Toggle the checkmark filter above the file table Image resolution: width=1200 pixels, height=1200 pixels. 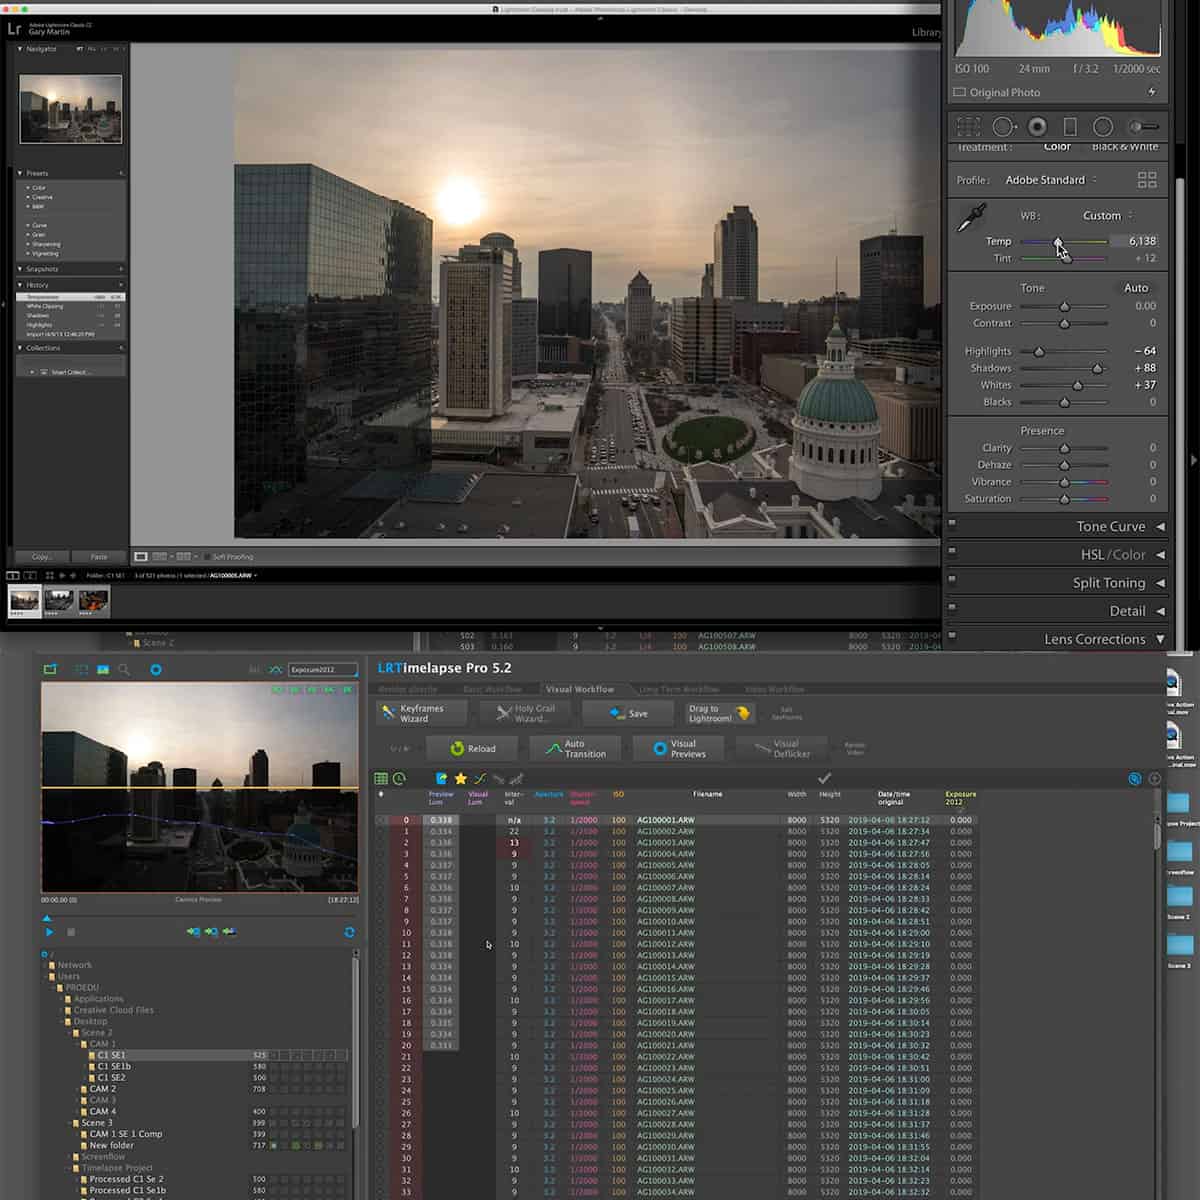[825, 777]
